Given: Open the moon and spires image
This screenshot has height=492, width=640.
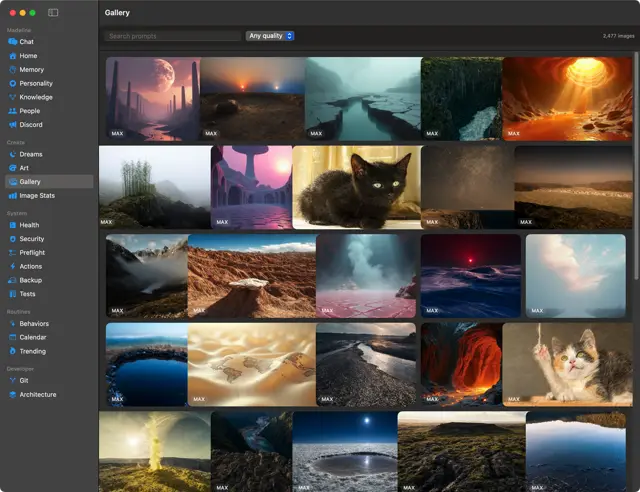Looking at the screenshot, I should pyautogui.click(x=153, y=99).
